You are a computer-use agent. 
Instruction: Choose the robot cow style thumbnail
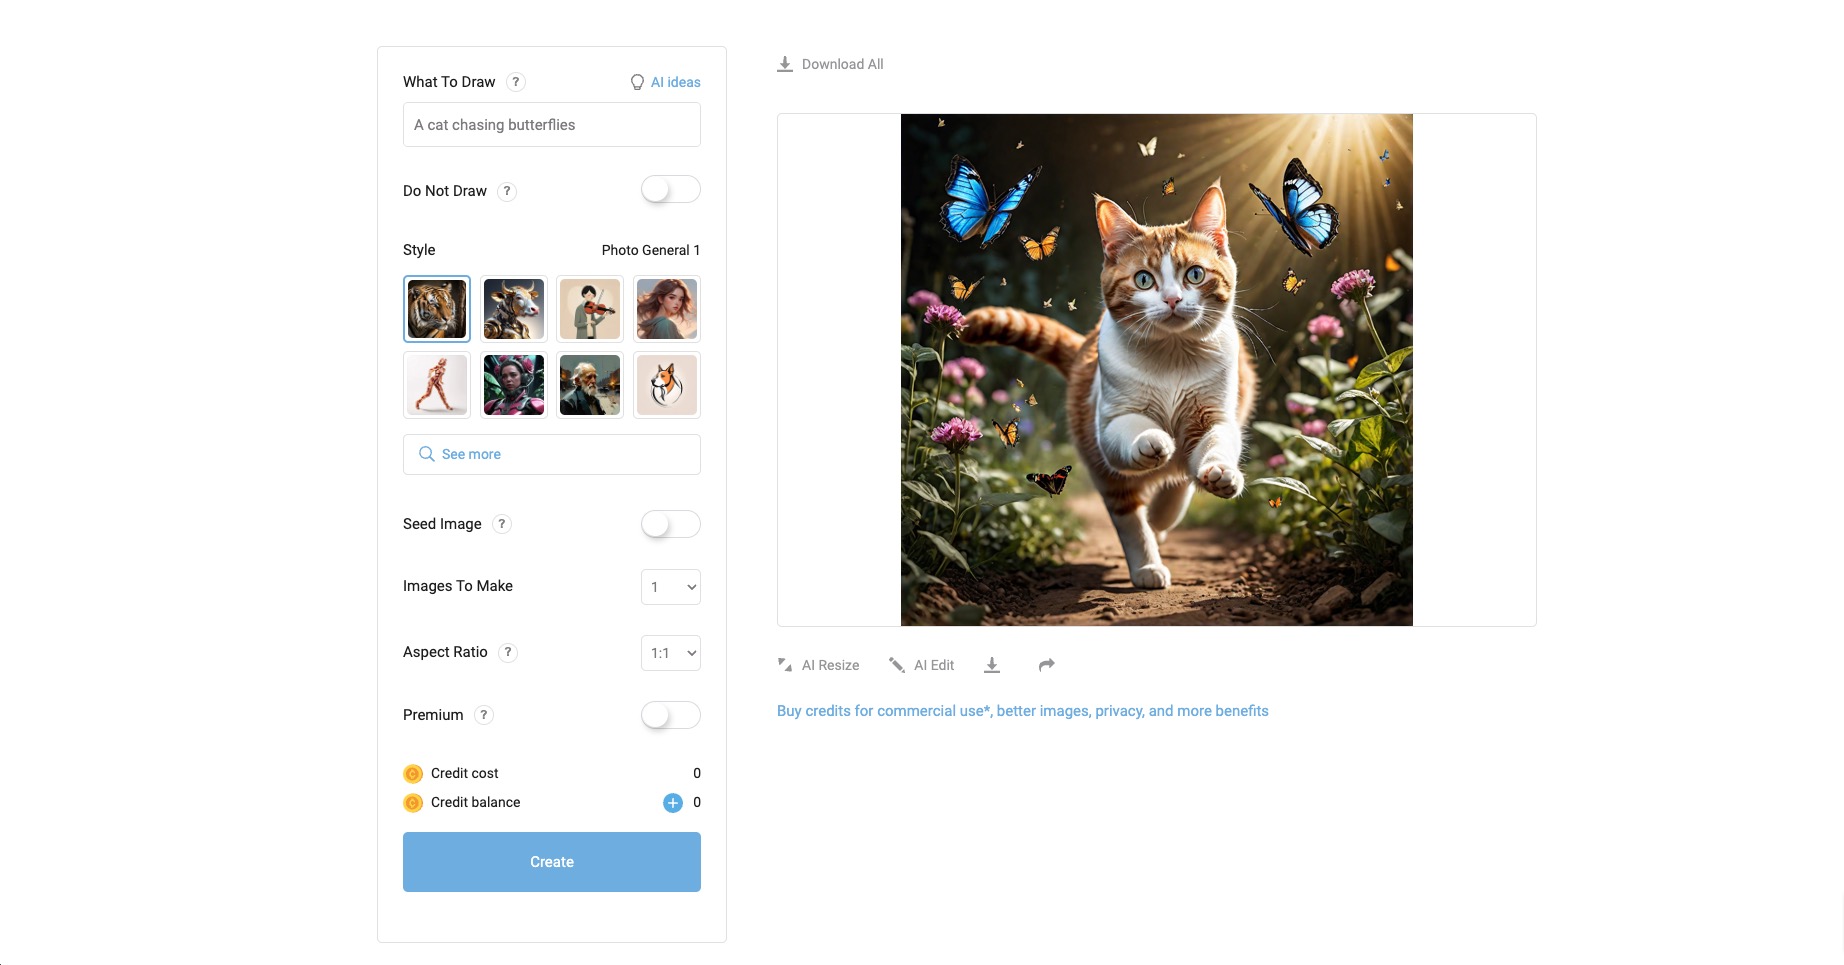click(514, 309)
